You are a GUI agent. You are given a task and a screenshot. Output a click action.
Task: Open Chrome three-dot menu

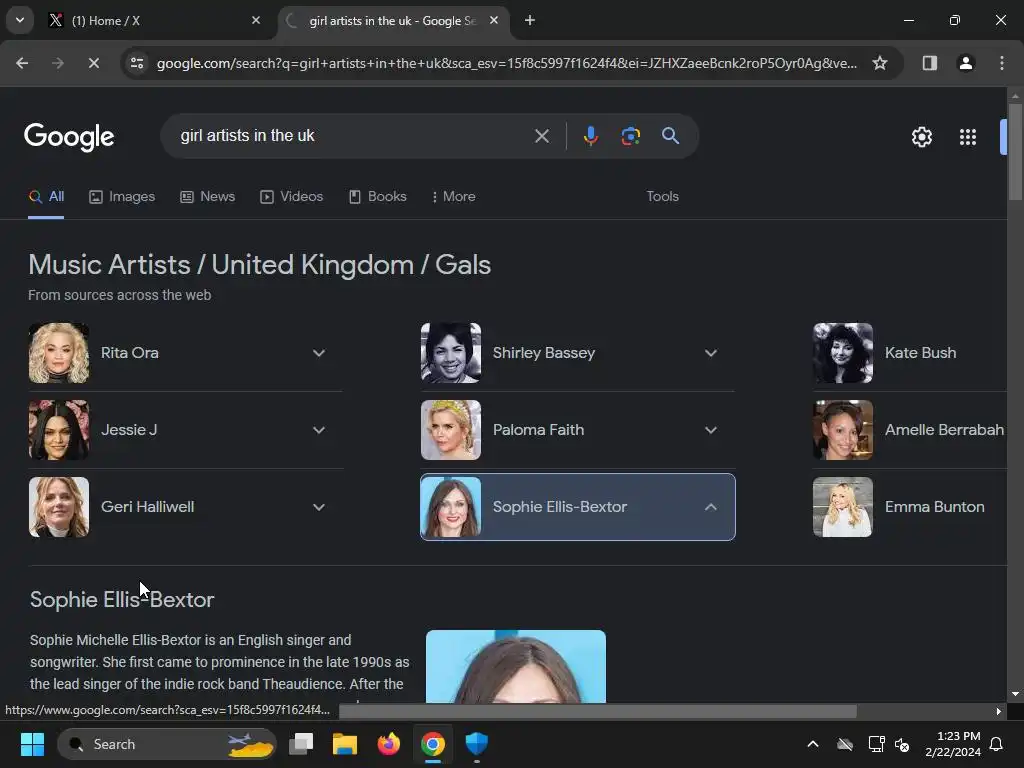tap(1001, 63)
